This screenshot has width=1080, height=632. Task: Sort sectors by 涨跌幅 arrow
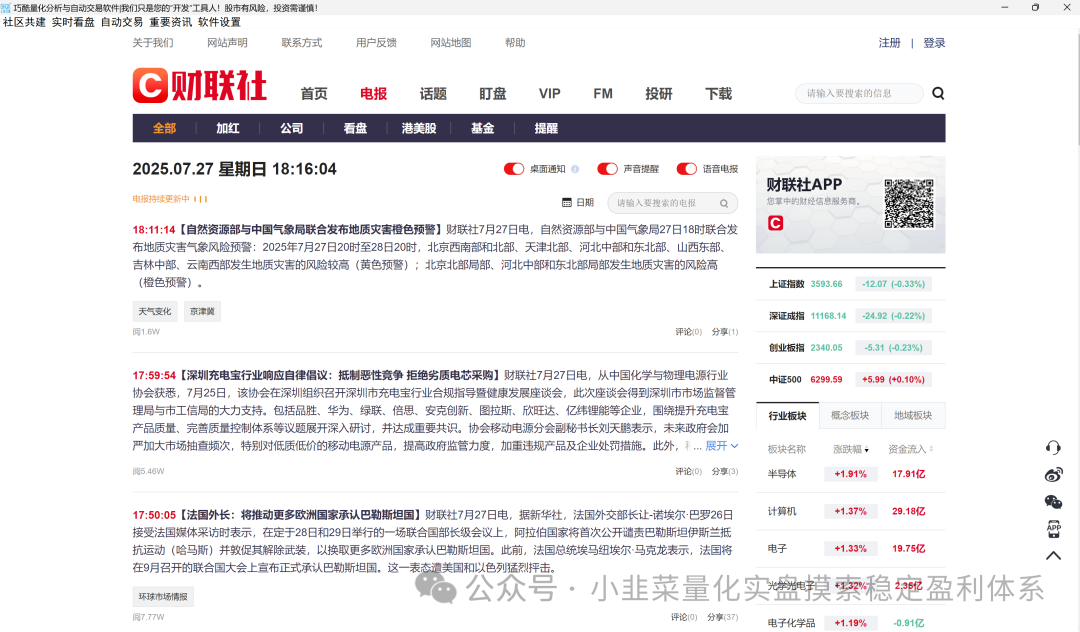(866, 450)
